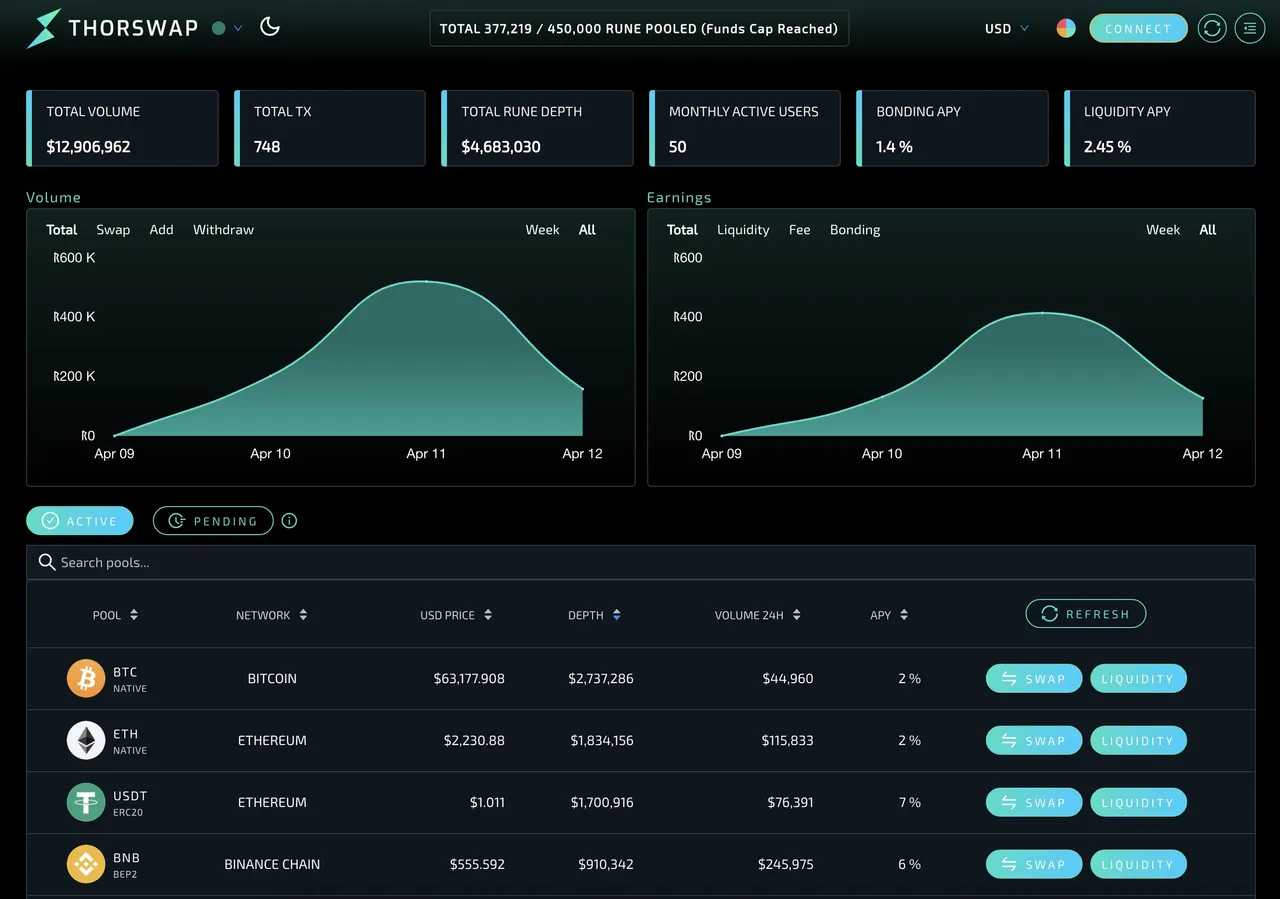Click the USDT price $1.011
1280x899 pixels.
[x=487, y=803]
